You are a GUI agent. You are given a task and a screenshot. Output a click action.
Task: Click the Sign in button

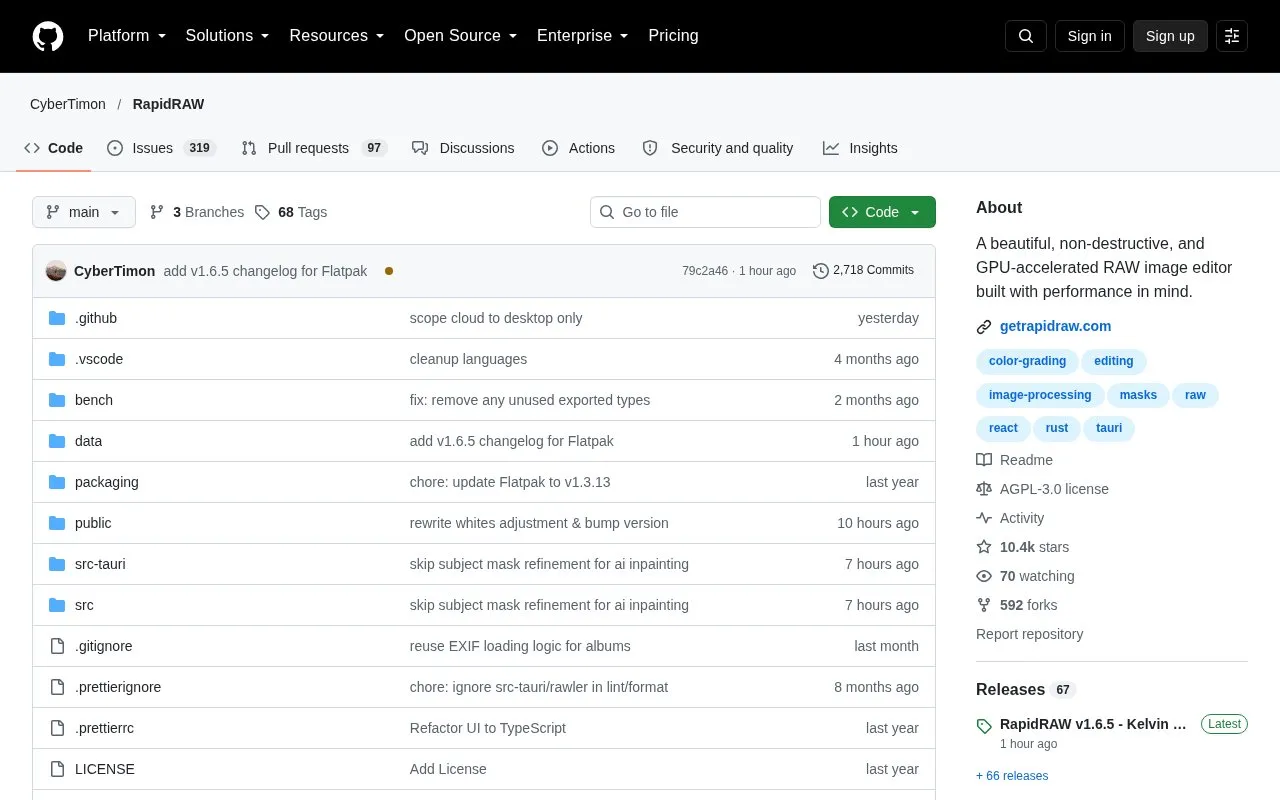[x=1089, y=36]
